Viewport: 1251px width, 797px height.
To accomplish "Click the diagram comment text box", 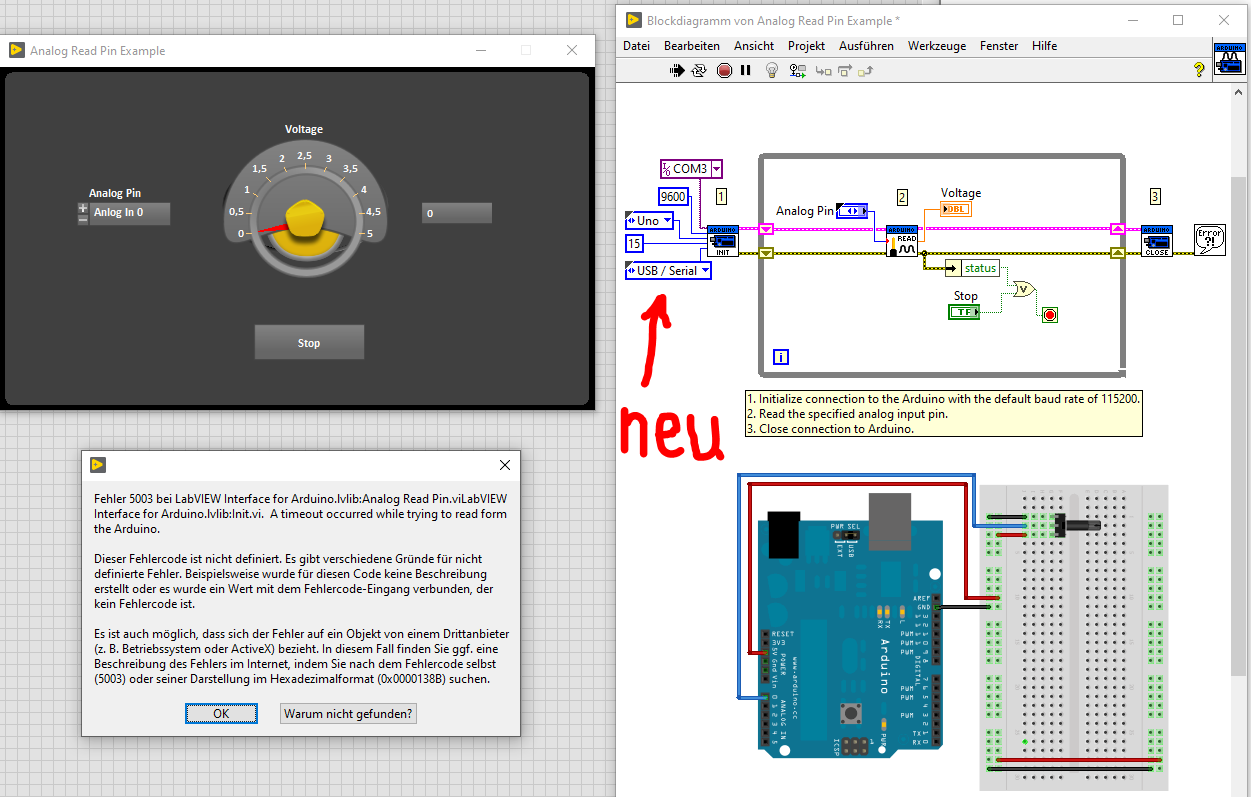I will click(943, 413).
